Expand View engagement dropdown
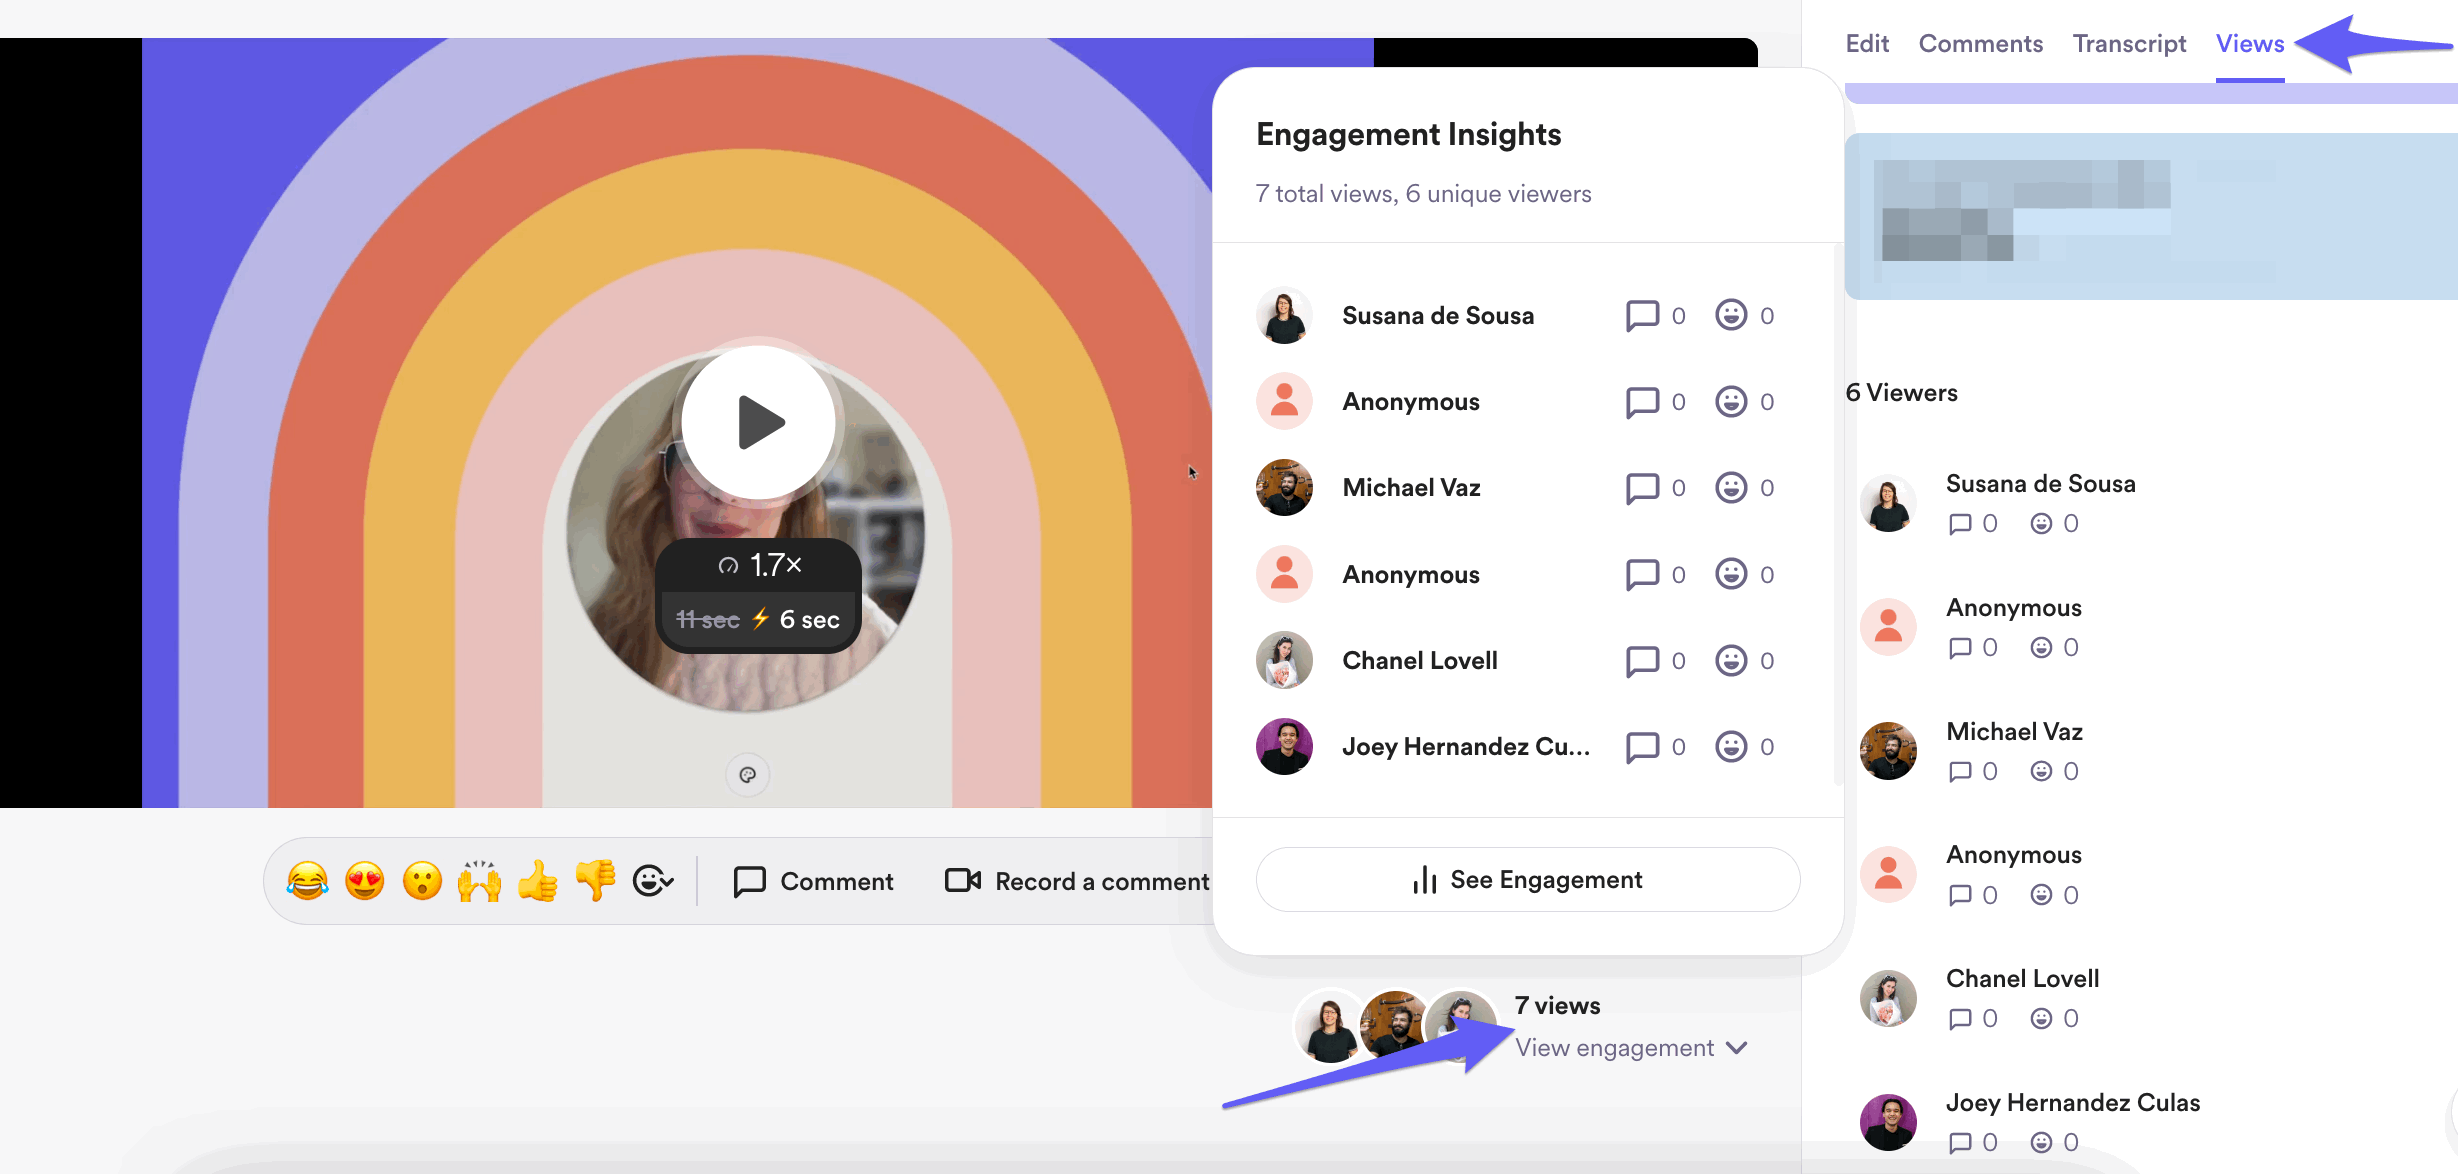Image resolution: width=2458 pixels, height=1174 pixels. pyautogui.click(x=1630, y=1048)
